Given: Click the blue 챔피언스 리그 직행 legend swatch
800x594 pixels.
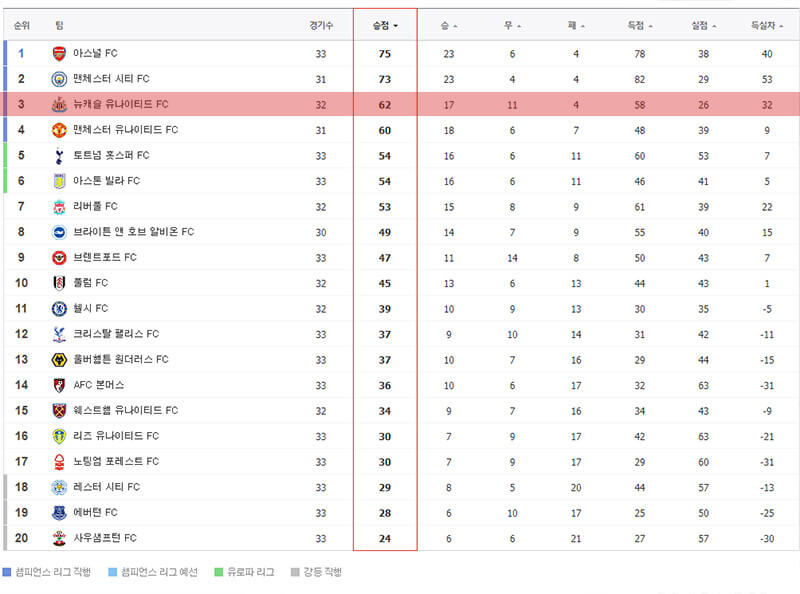Looking at the screenshot, I should (x=7, y=572).
